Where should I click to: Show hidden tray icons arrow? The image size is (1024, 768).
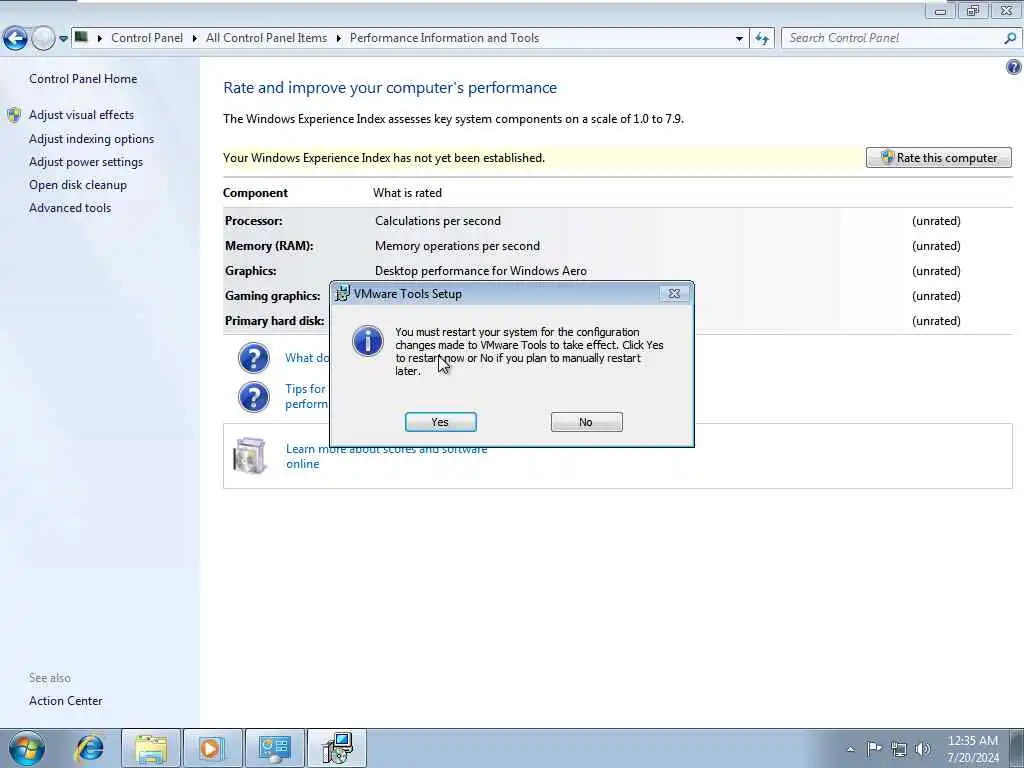point(850,749)
